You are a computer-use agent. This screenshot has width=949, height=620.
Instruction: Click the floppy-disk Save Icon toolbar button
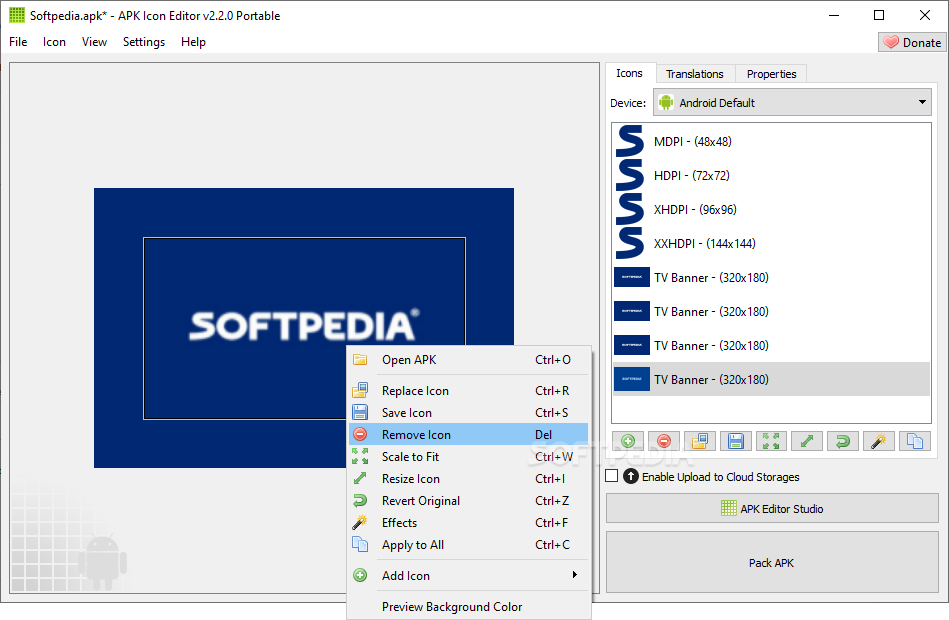(x=735, y=441)
